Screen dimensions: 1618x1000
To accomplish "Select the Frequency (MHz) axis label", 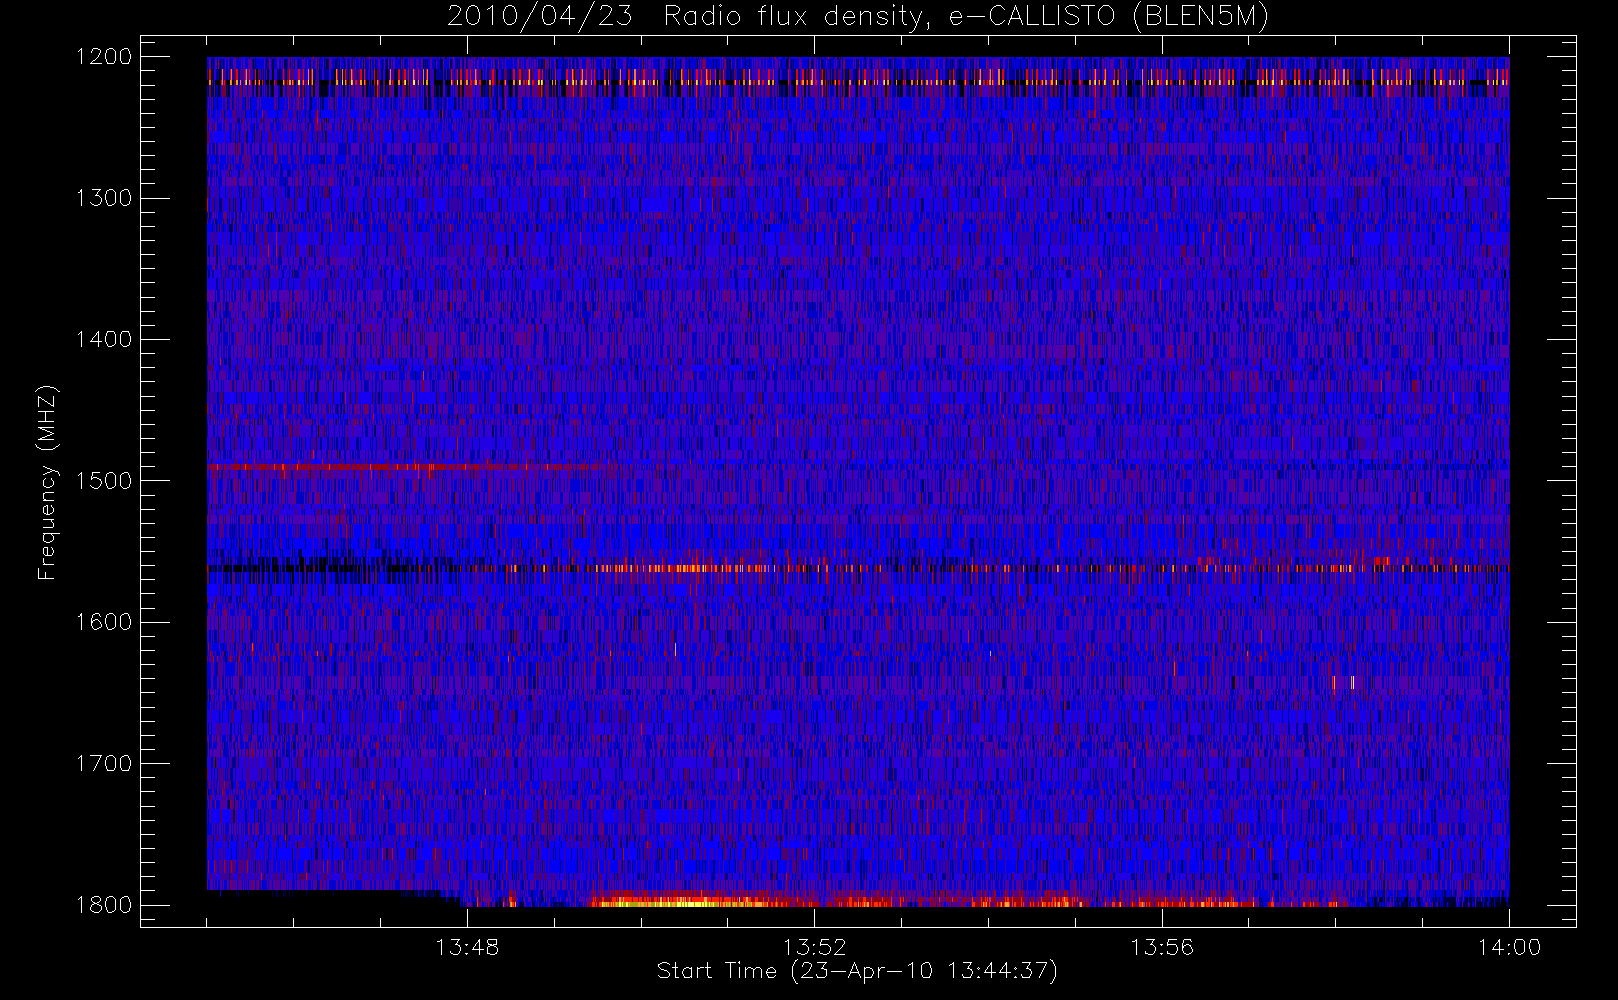I will pos(46,482).
